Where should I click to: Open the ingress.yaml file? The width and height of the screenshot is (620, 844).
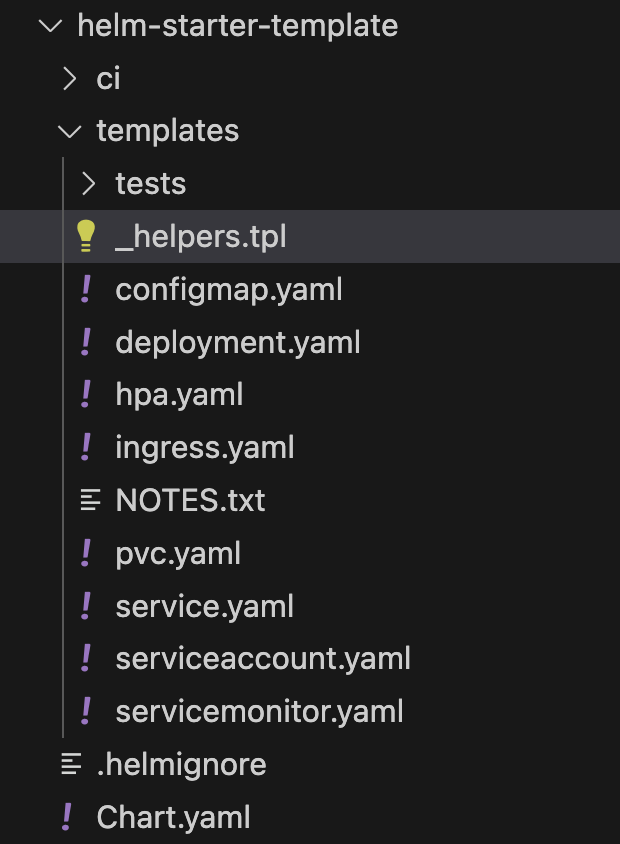[205, 447]
